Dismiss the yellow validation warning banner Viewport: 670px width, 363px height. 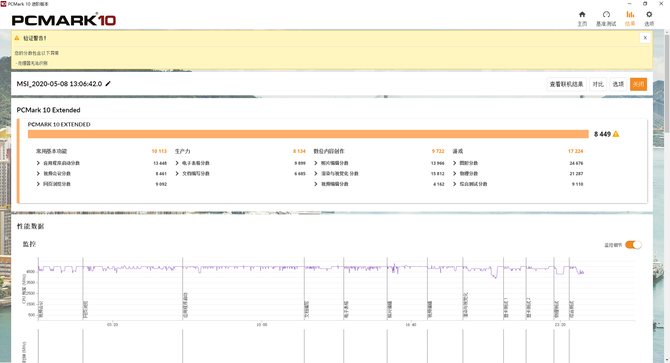click(645, 38)
